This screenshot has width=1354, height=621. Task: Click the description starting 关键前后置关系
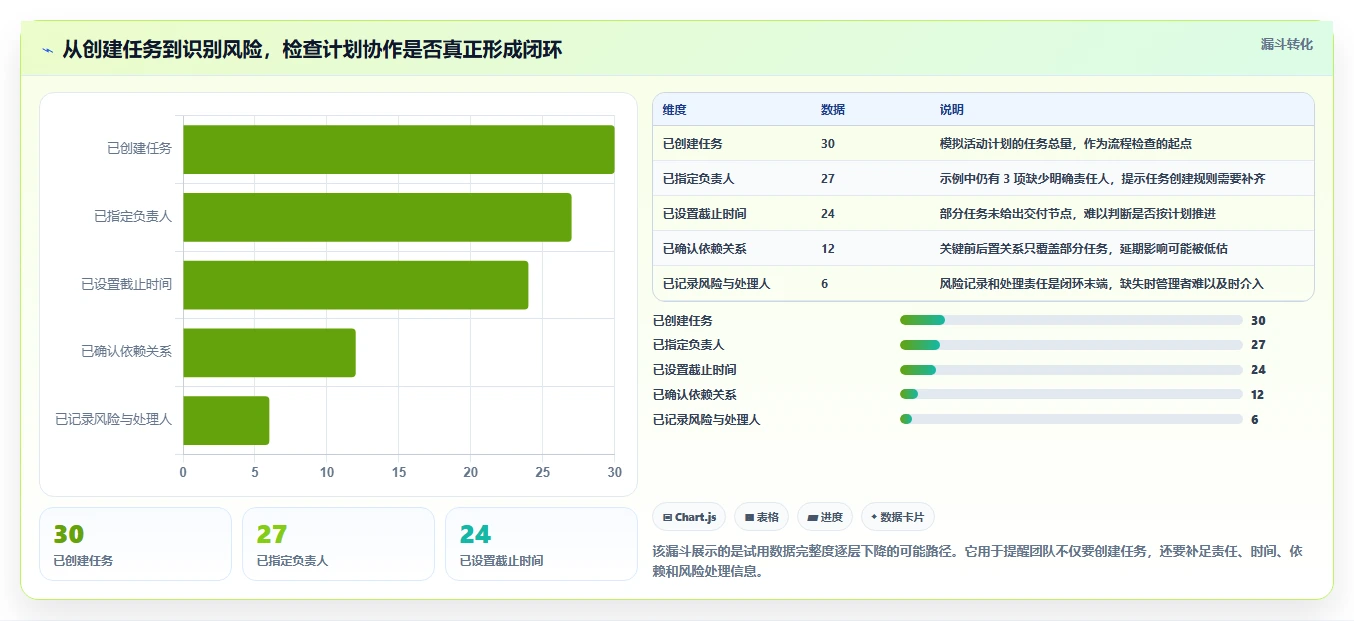(x=1084, y=249)
